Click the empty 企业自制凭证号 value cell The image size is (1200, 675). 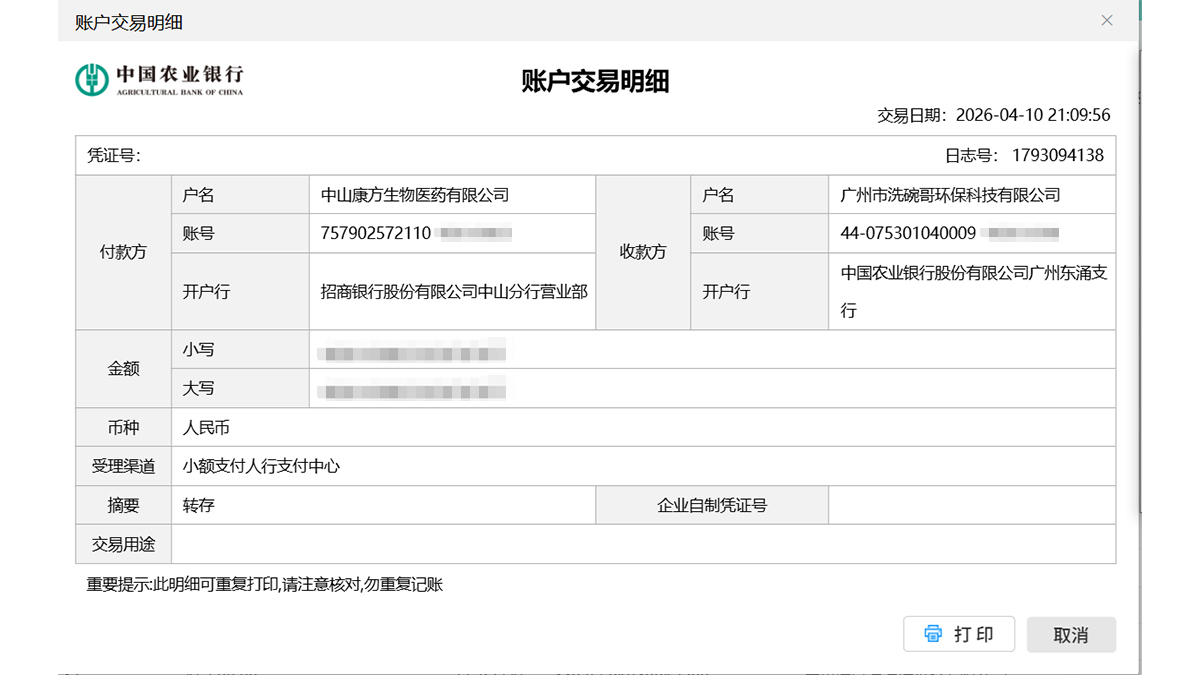(971, 505)
